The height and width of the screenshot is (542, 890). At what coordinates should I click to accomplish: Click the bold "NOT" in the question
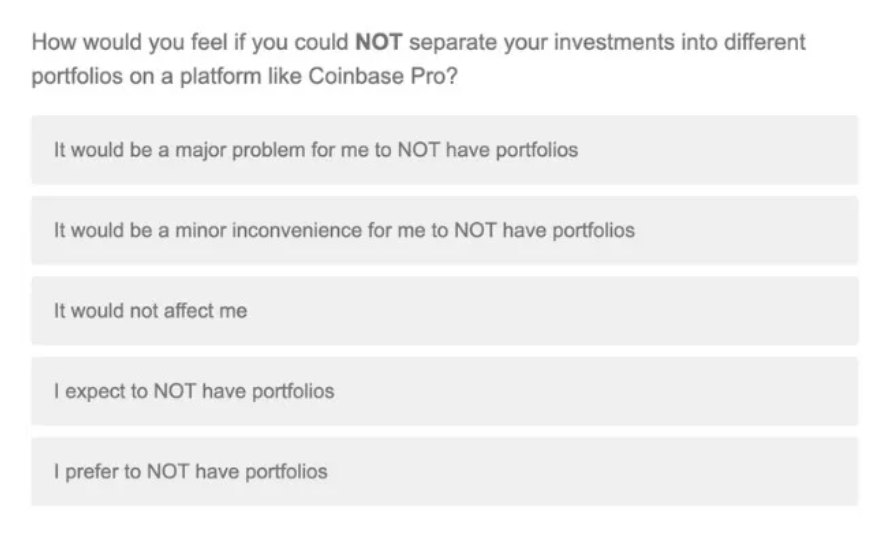(379, 44)
